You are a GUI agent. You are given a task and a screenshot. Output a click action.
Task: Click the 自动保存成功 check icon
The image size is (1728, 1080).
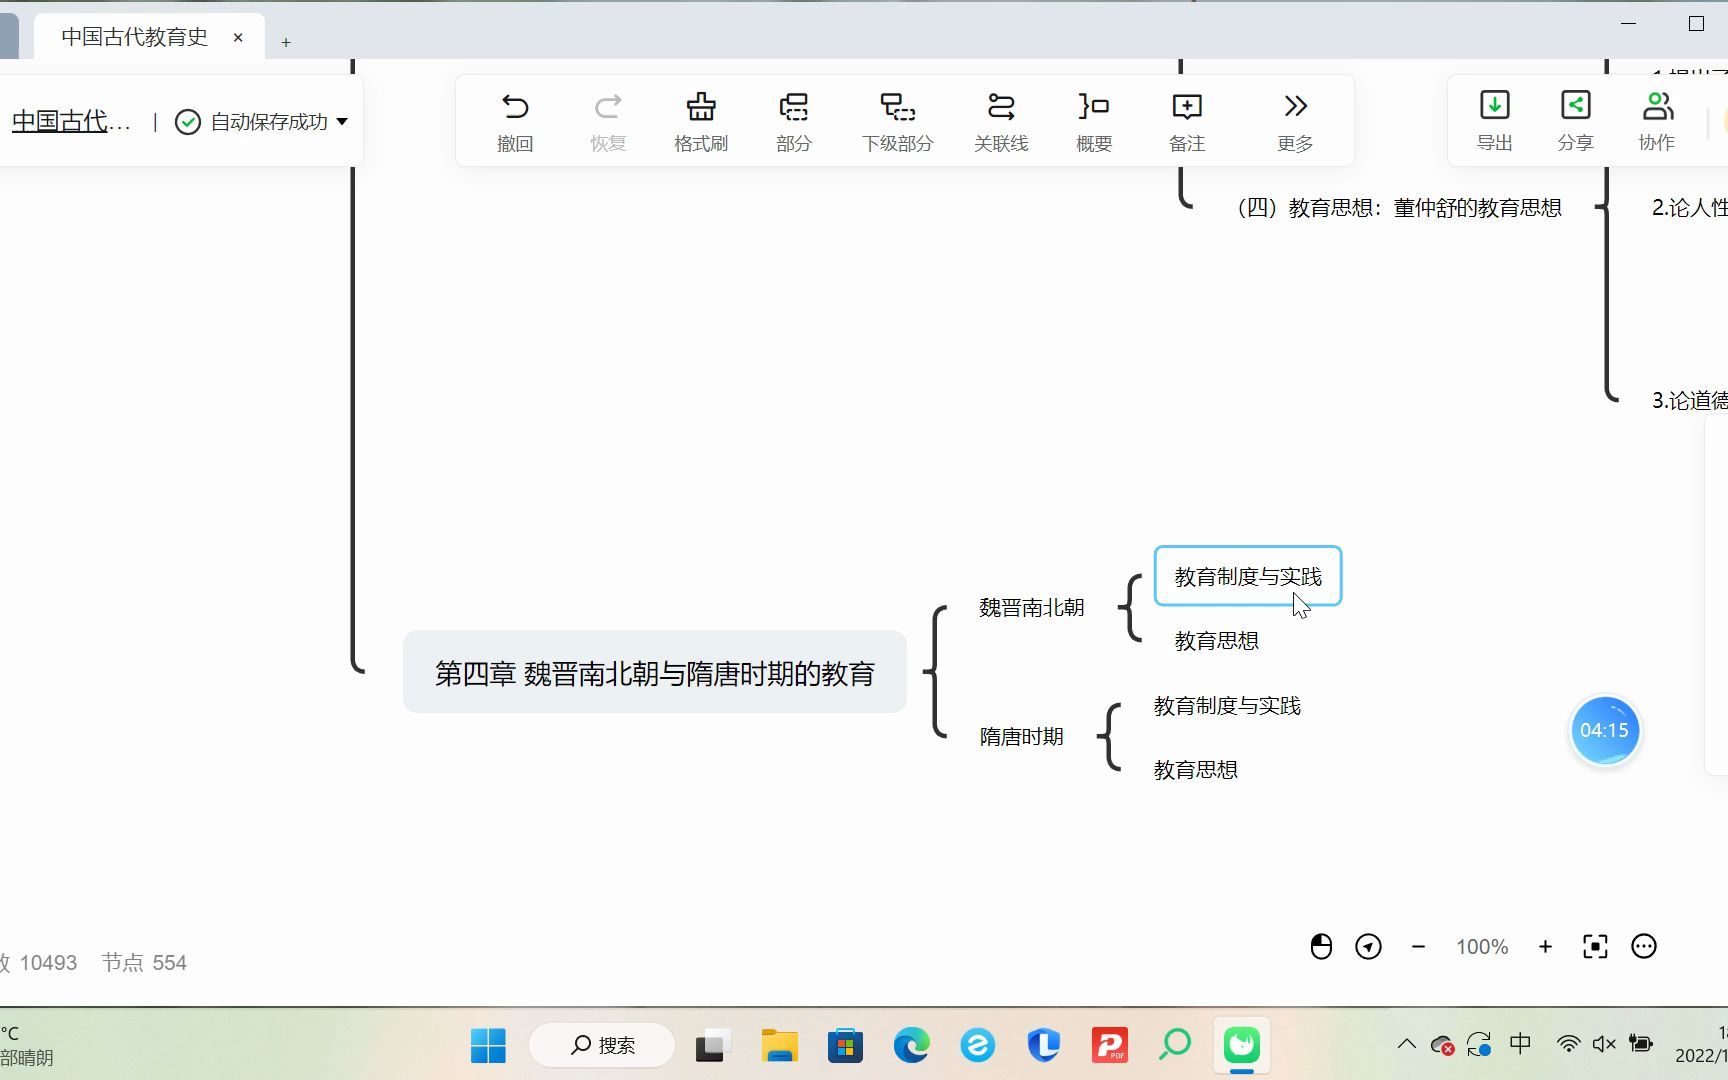(x=188, y=122)
